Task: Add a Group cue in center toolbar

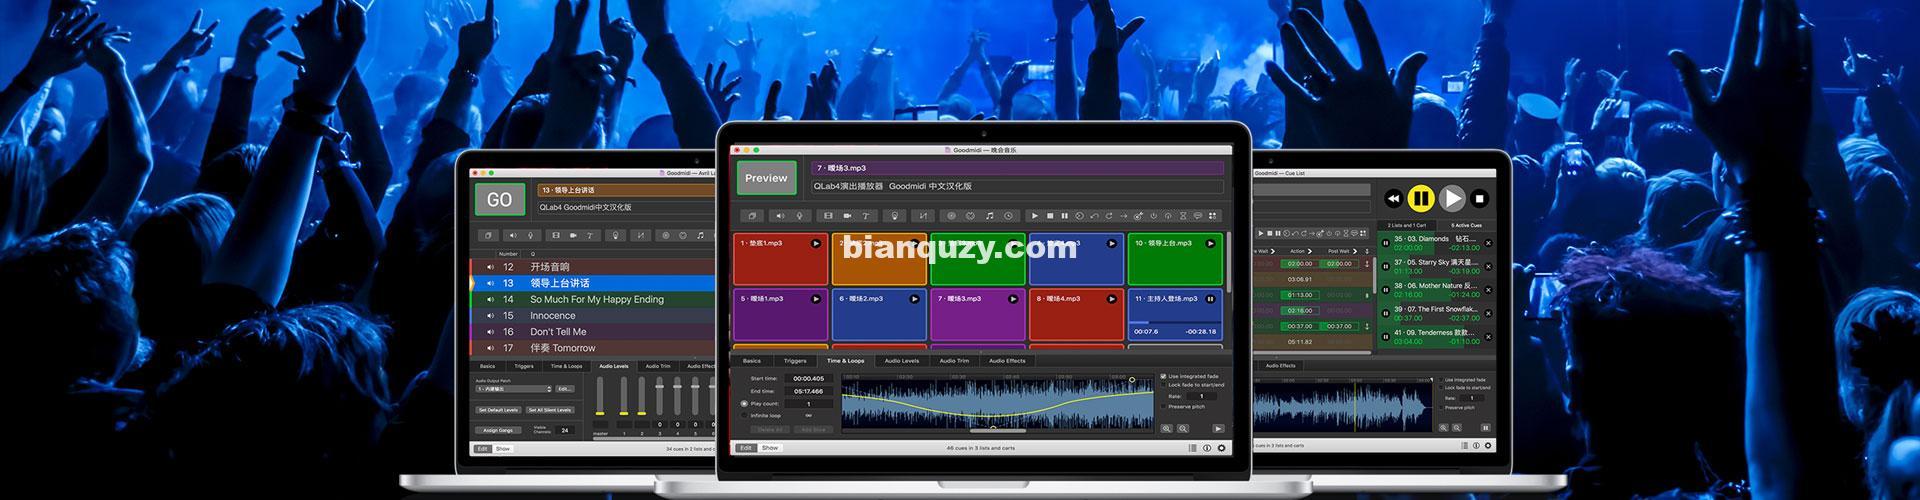Action: 752,216
